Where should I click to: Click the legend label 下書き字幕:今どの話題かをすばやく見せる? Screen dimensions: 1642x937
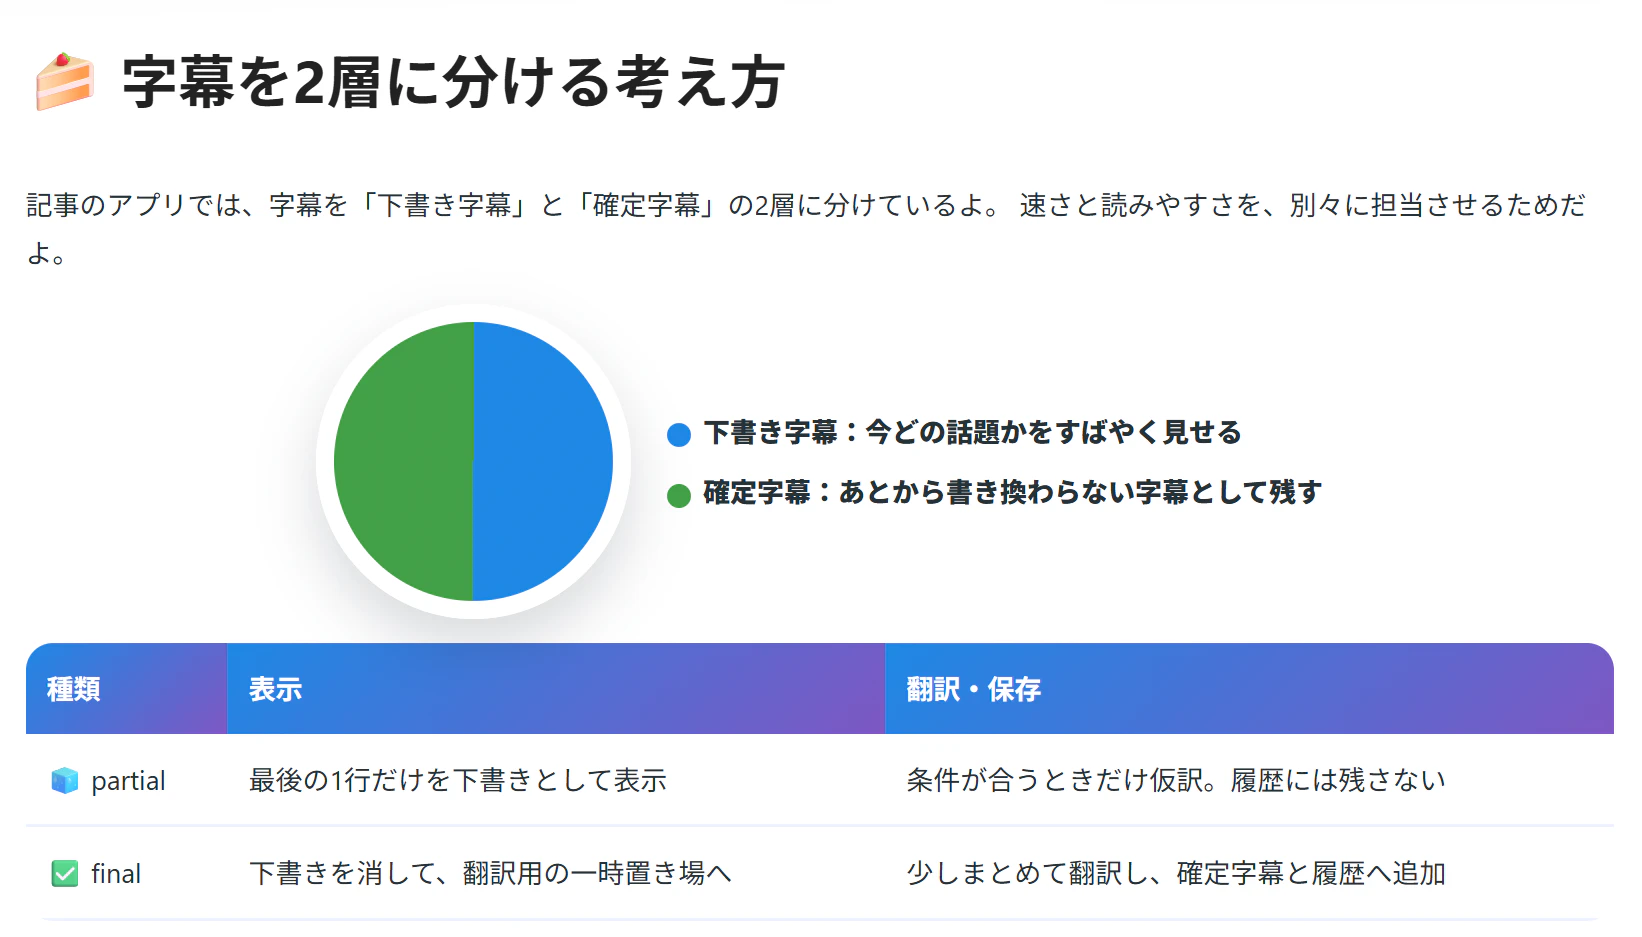tap(972, 432)
